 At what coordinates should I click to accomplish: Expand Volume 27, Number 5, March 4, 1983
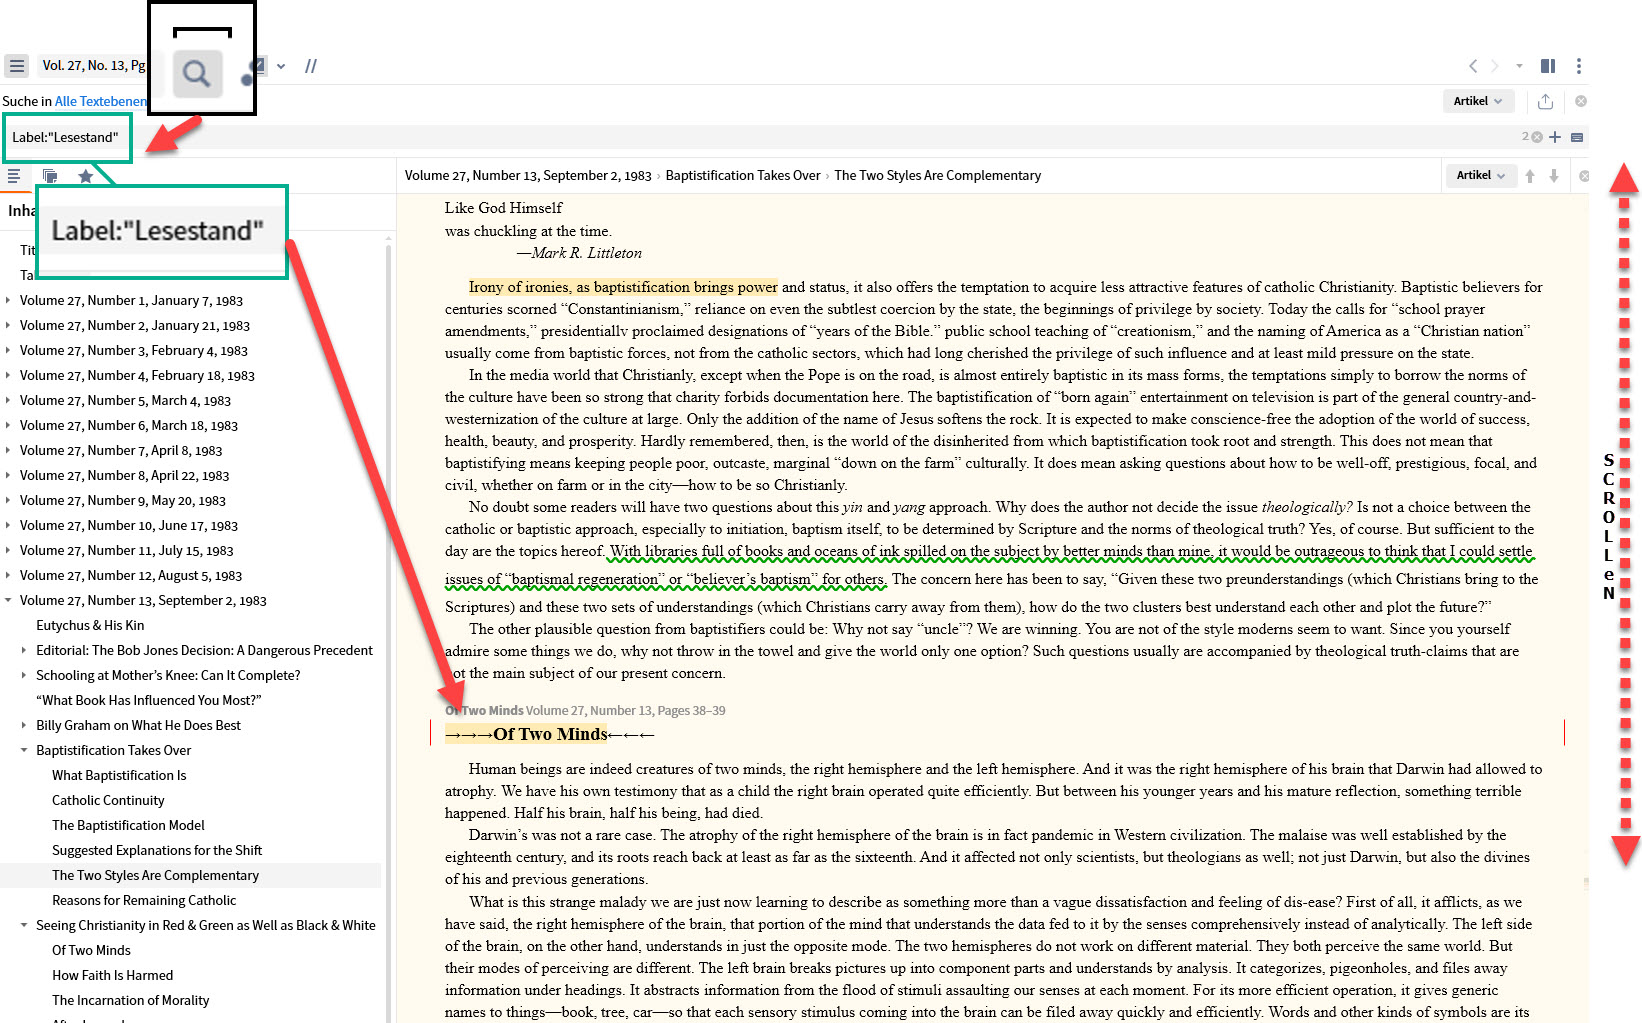[8, 400]
